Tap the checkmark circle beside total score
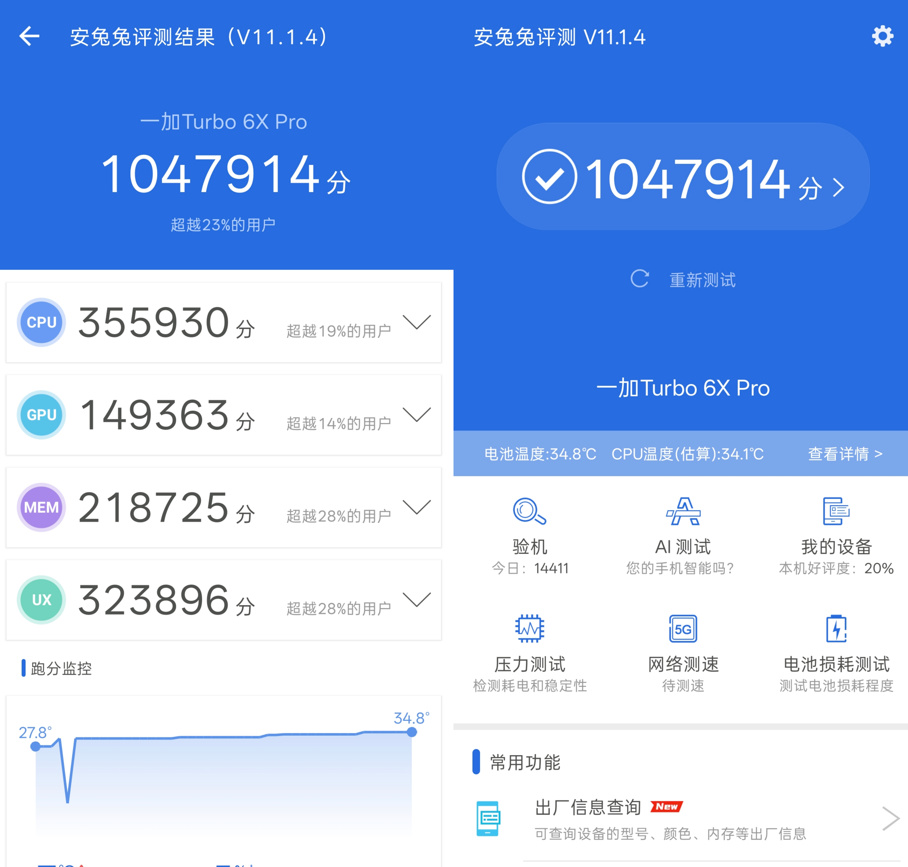The height and width of the screenshot is (867, 908). (x=549, y=177)
